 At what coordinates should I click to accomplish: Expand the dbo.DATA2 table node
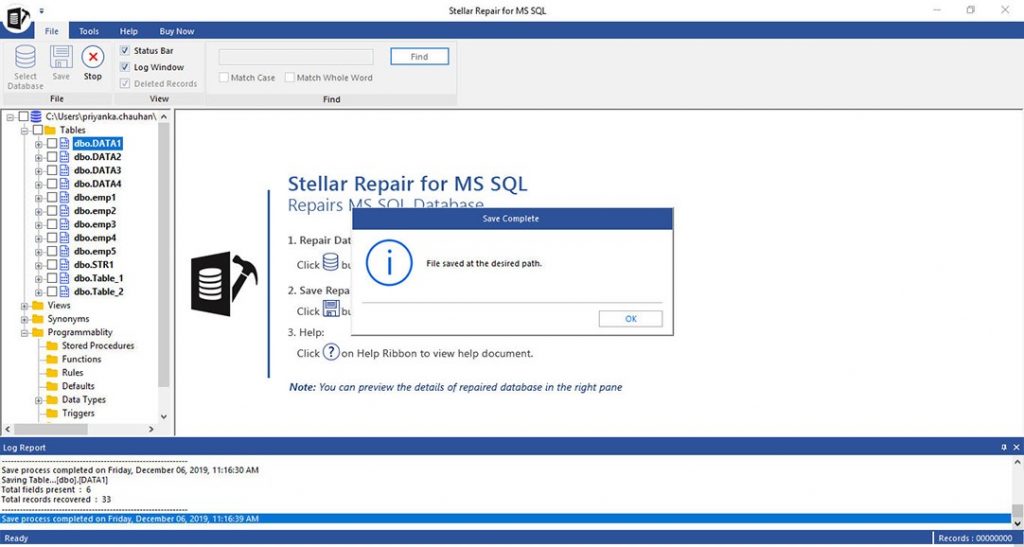pos(39,157)
